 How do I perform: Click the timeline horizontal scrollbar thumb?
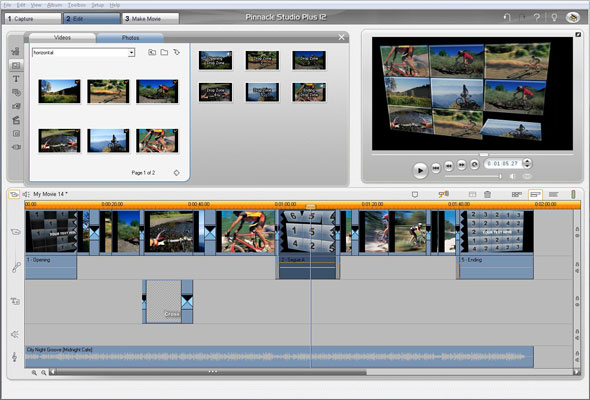tap(211, 372)
